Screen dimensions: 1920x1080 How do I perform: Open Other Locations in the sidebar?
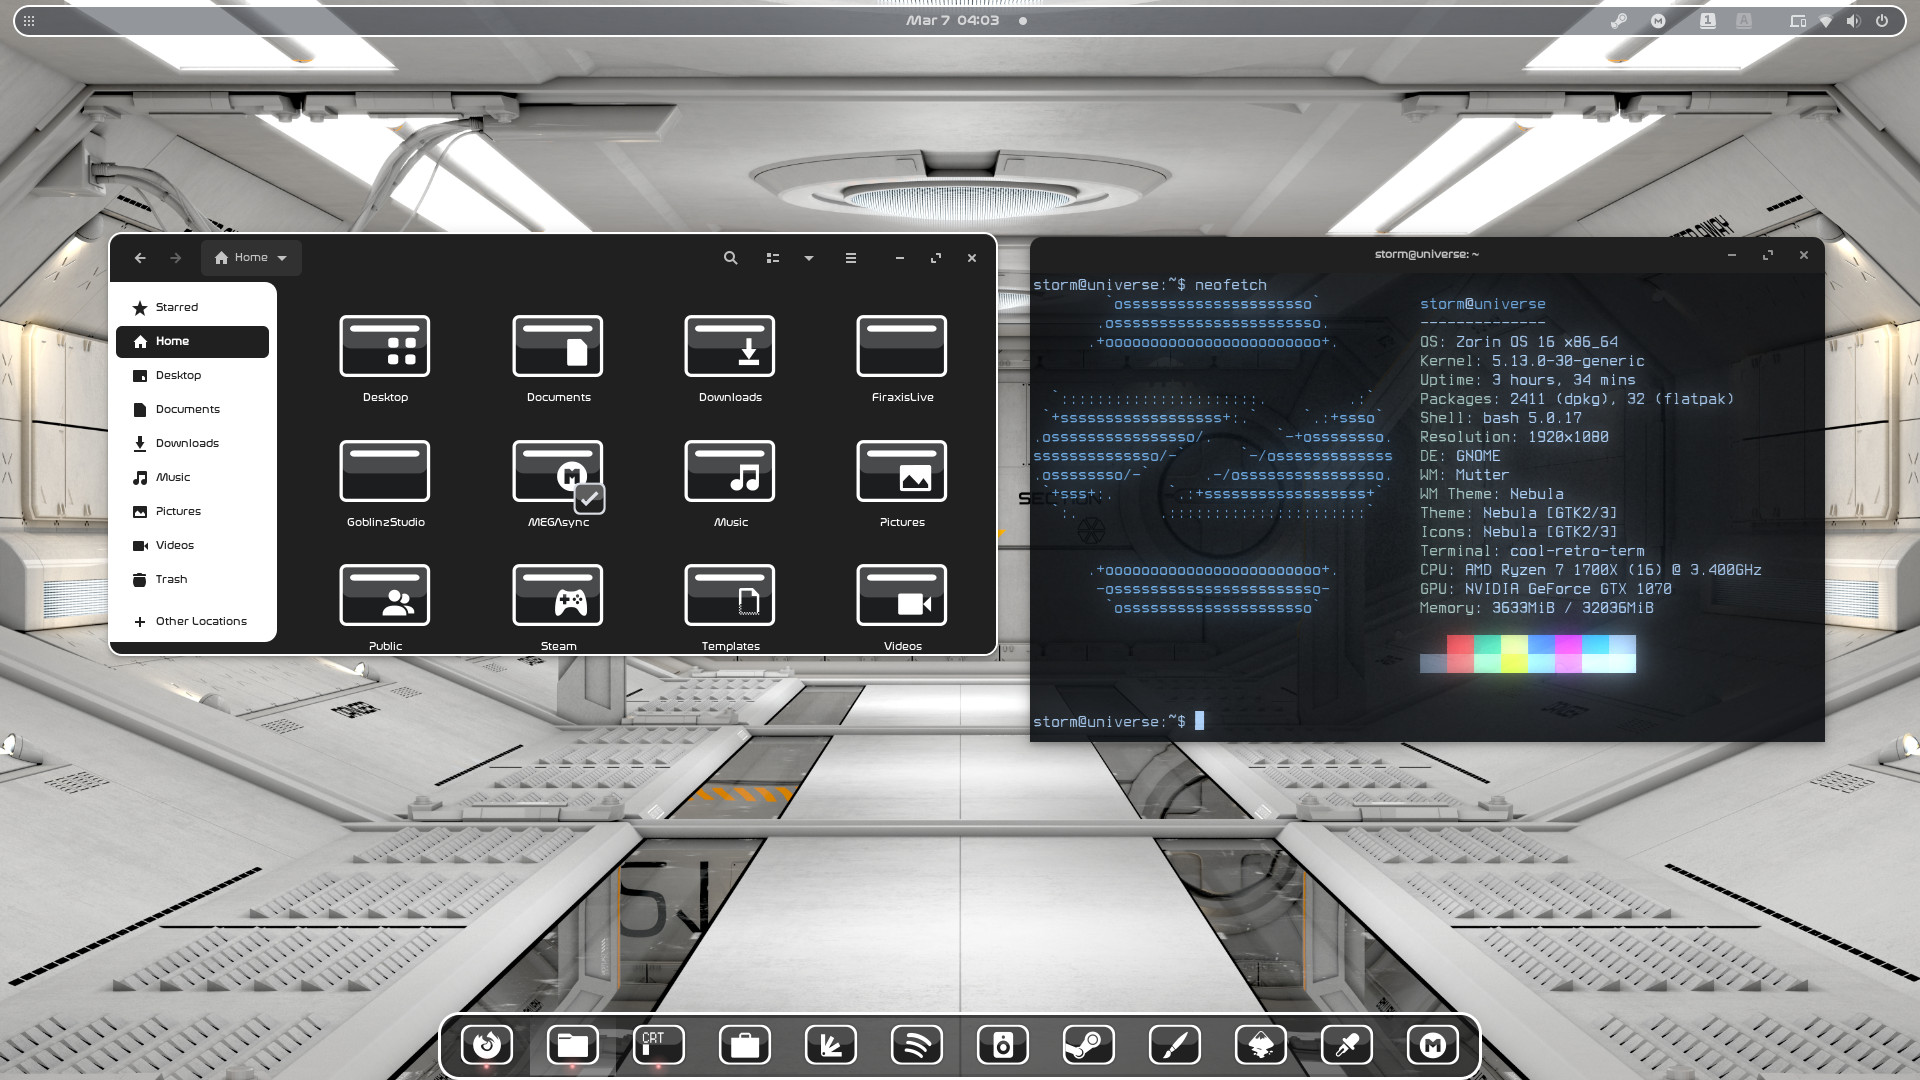[192, 621]
